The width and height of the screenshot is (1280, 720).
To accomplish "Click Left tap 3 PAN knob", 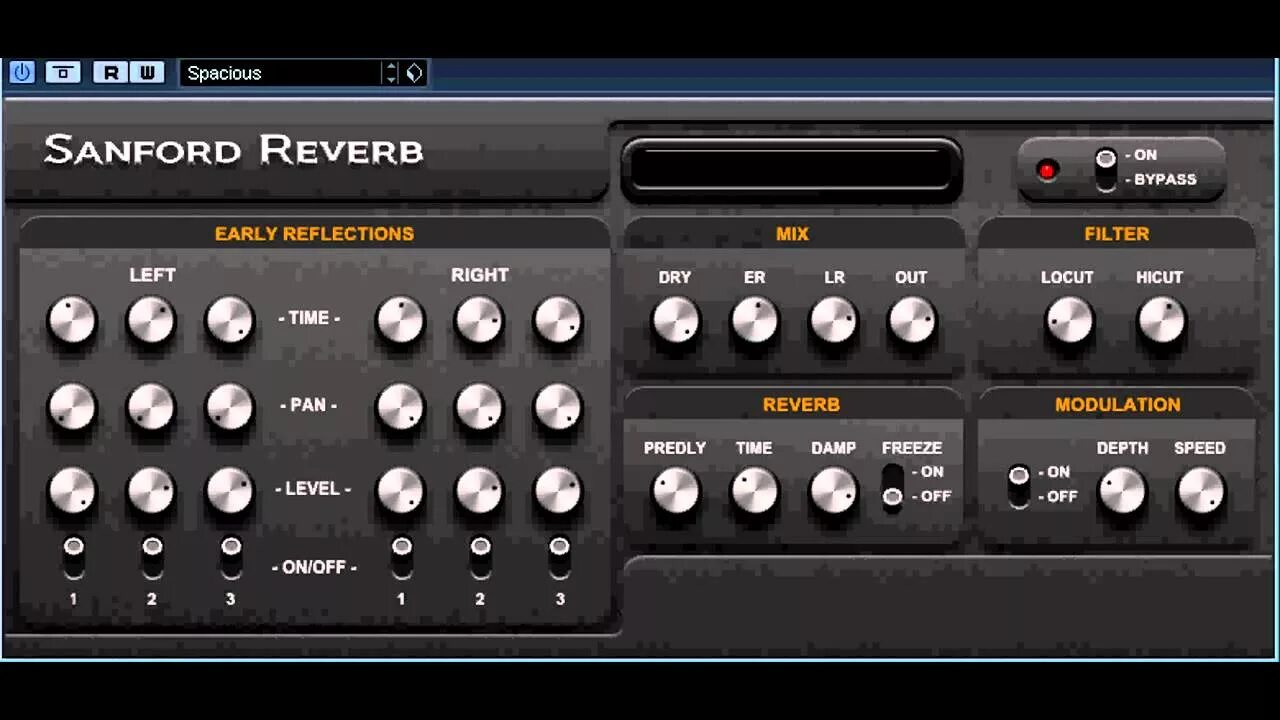I will pos(230,407).
